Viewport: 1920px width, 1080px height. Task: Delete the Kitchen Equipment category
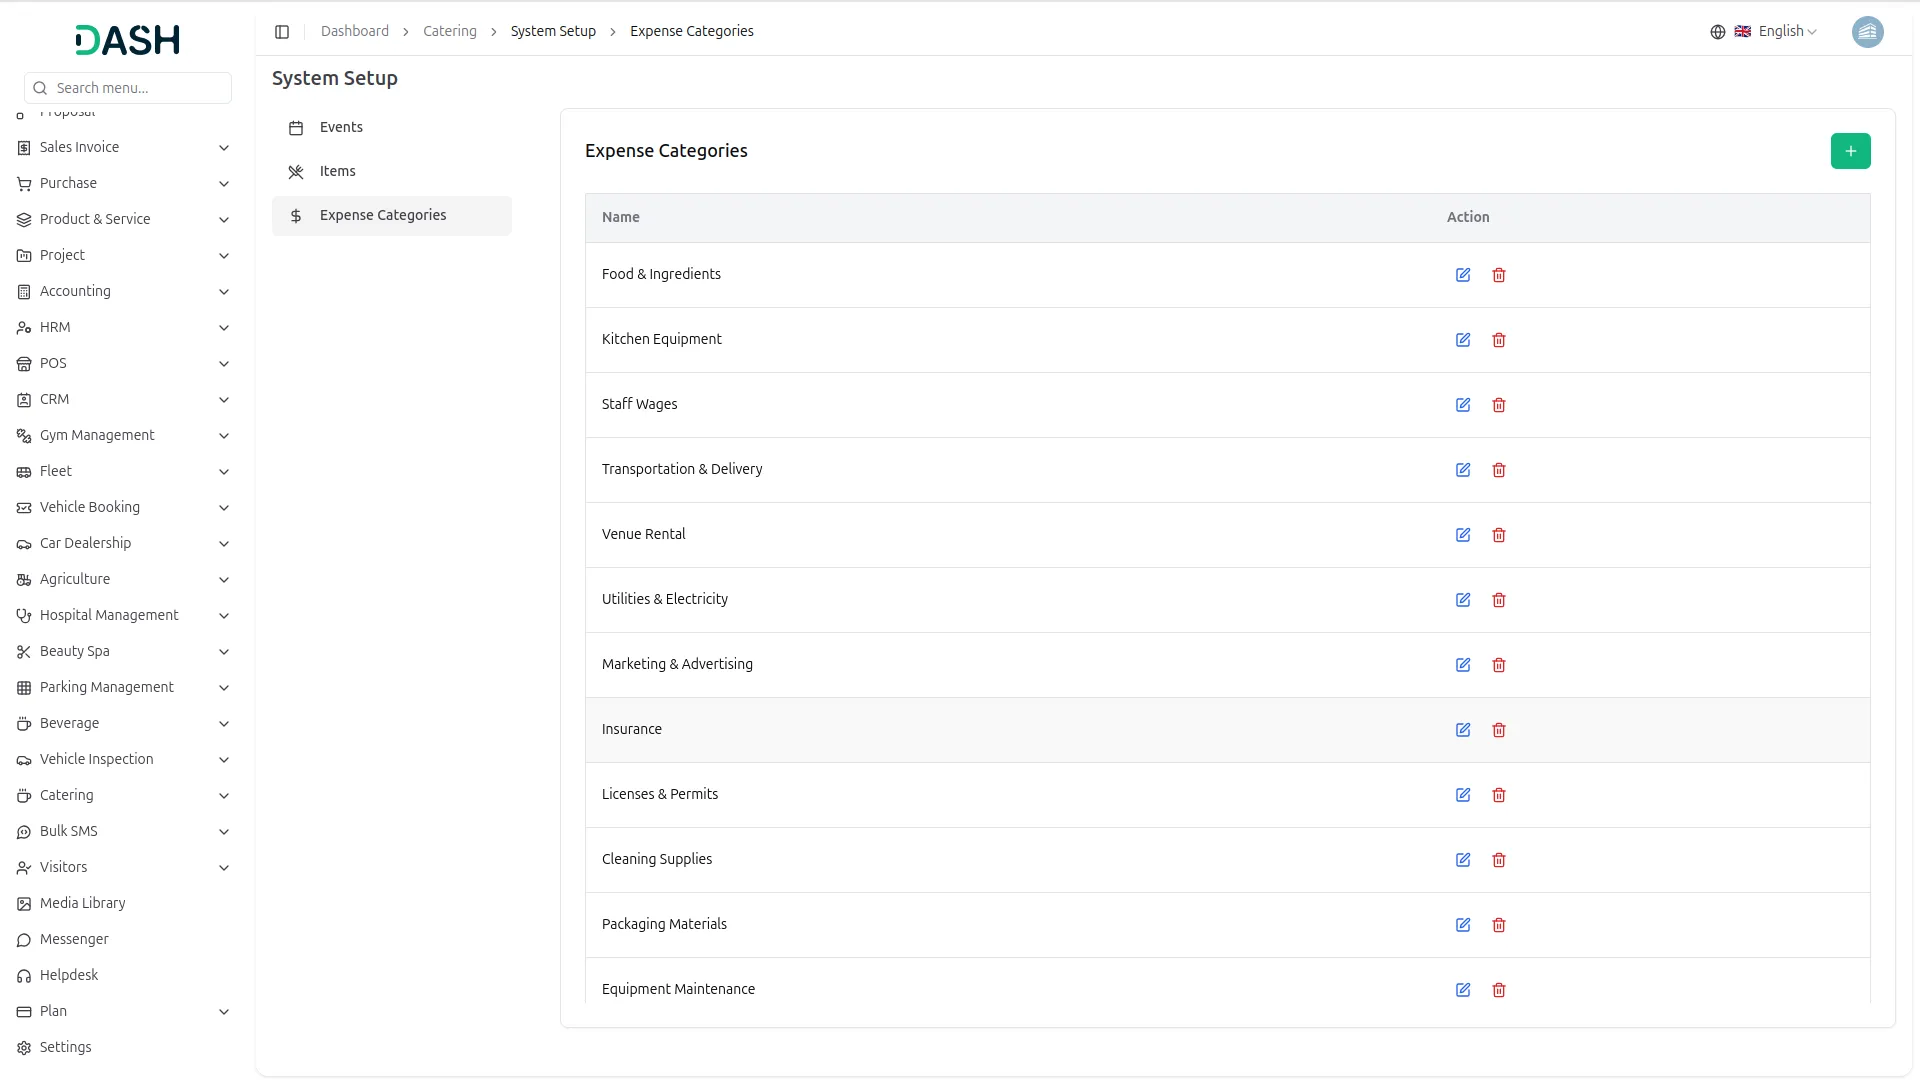[1499, 340]
